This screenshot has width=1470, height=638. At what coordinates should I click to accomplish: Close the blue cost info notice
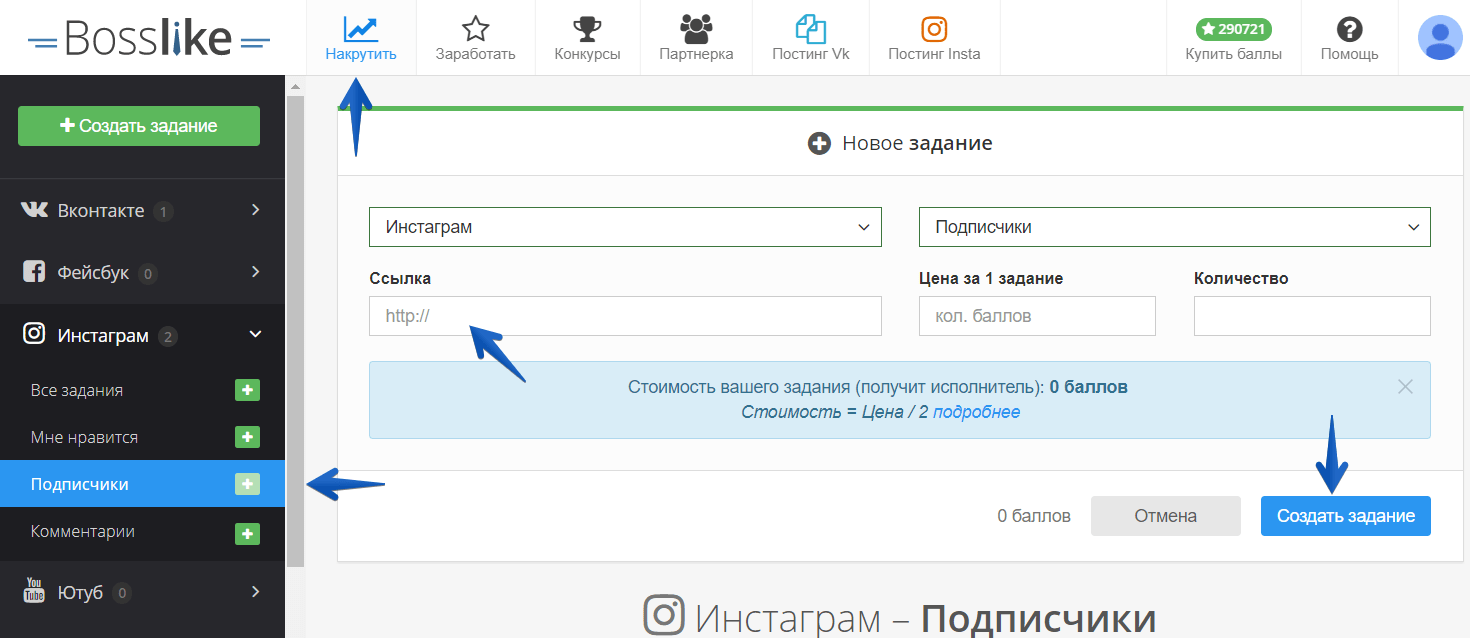[1405, 387]
